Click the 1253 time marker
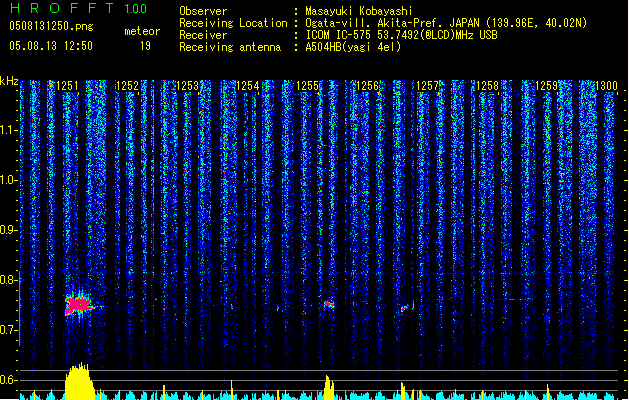Viewport: 629px width, 400px height. point(187,86)
